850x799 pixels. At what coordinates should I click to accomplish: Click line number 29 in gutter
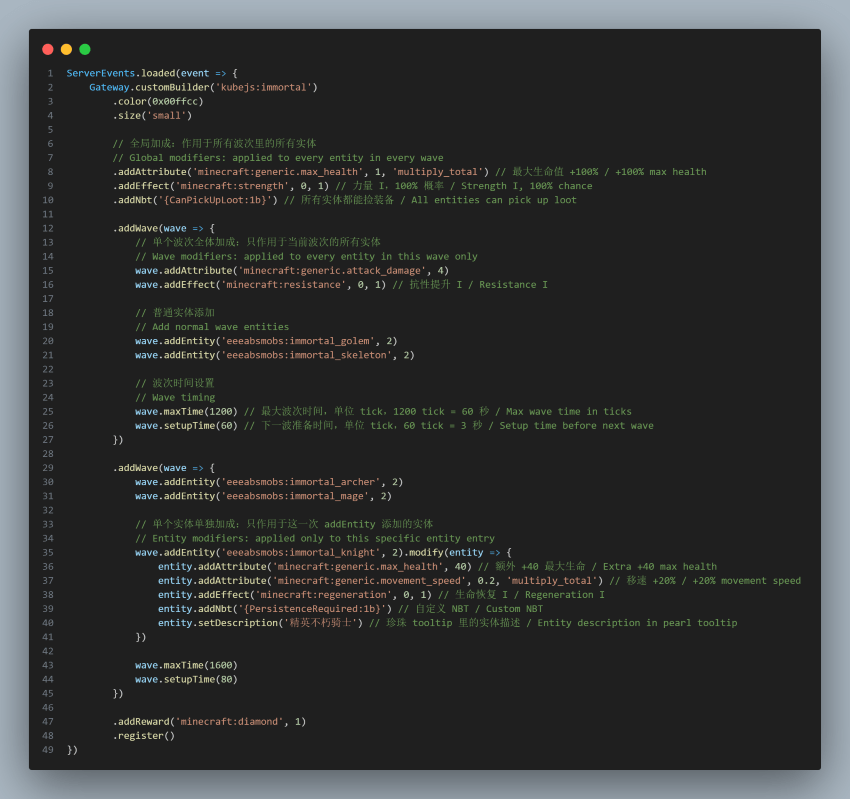pyautogui.click(x=48, y=468)
